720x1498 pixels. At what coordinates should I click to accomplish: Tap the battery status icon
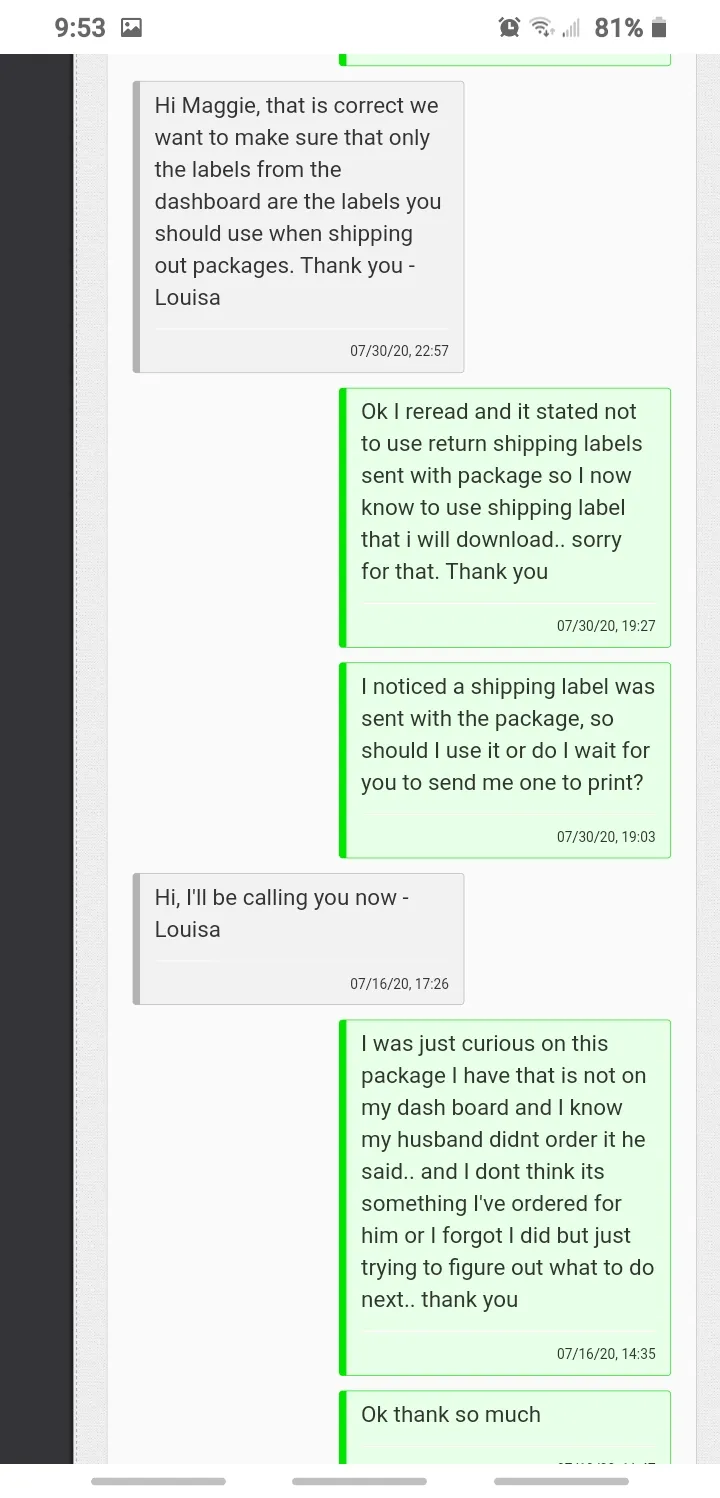[x=658, y=28]
